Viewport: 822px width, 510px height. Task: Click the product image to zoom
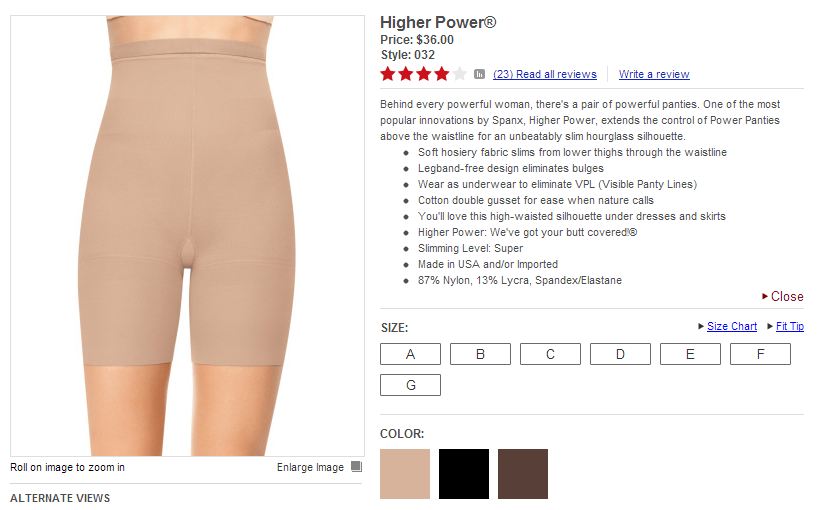(x=188, y=236)
